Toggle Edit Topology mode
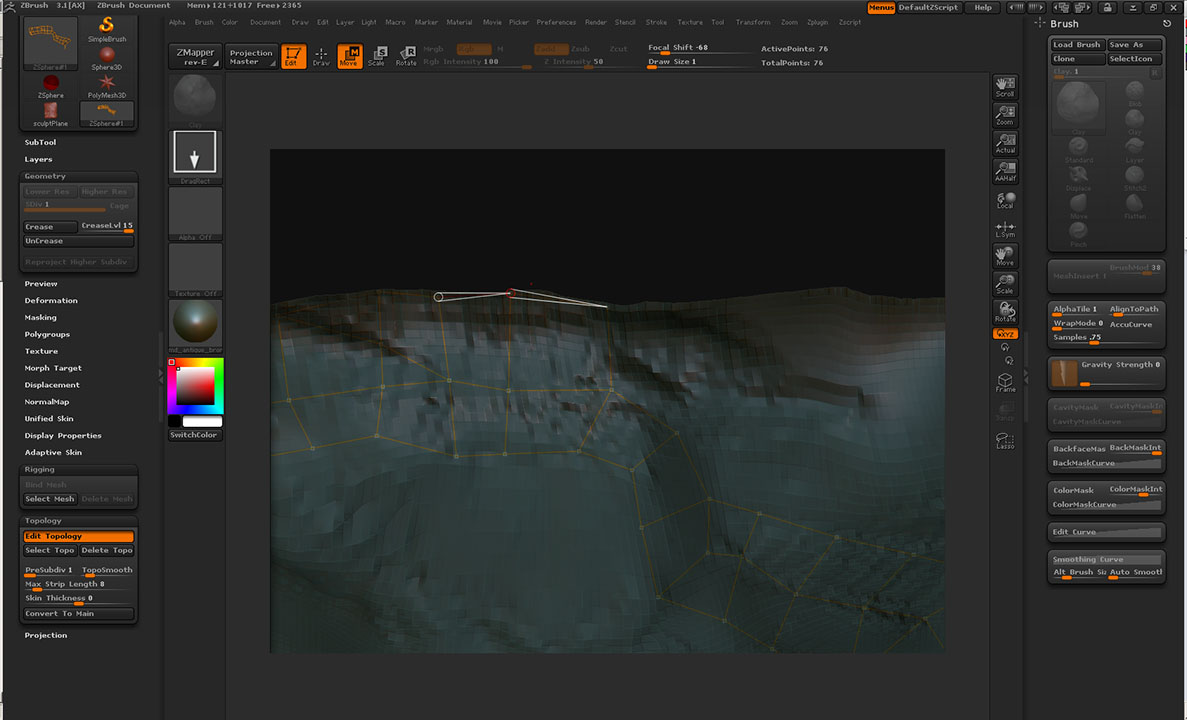The image size is (1187, 720). pyautogui.click(x=78, y=537)
